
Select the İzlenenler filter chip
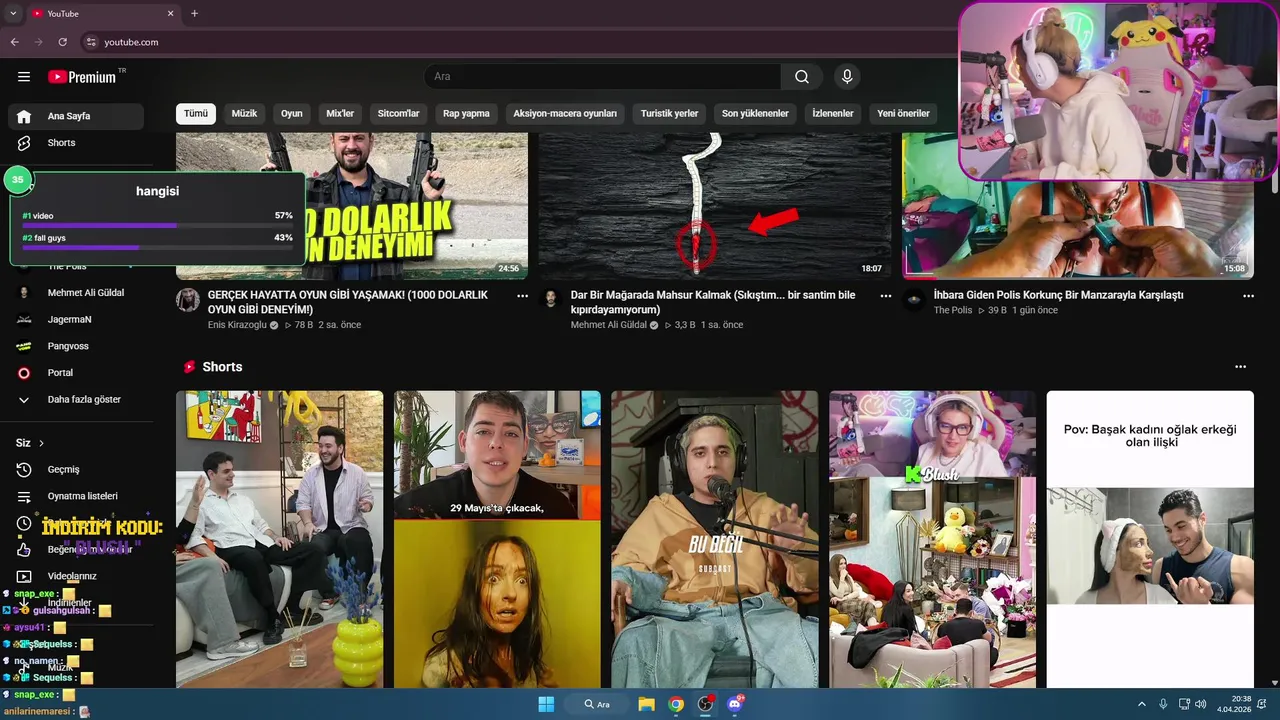(x=833, y=114)
